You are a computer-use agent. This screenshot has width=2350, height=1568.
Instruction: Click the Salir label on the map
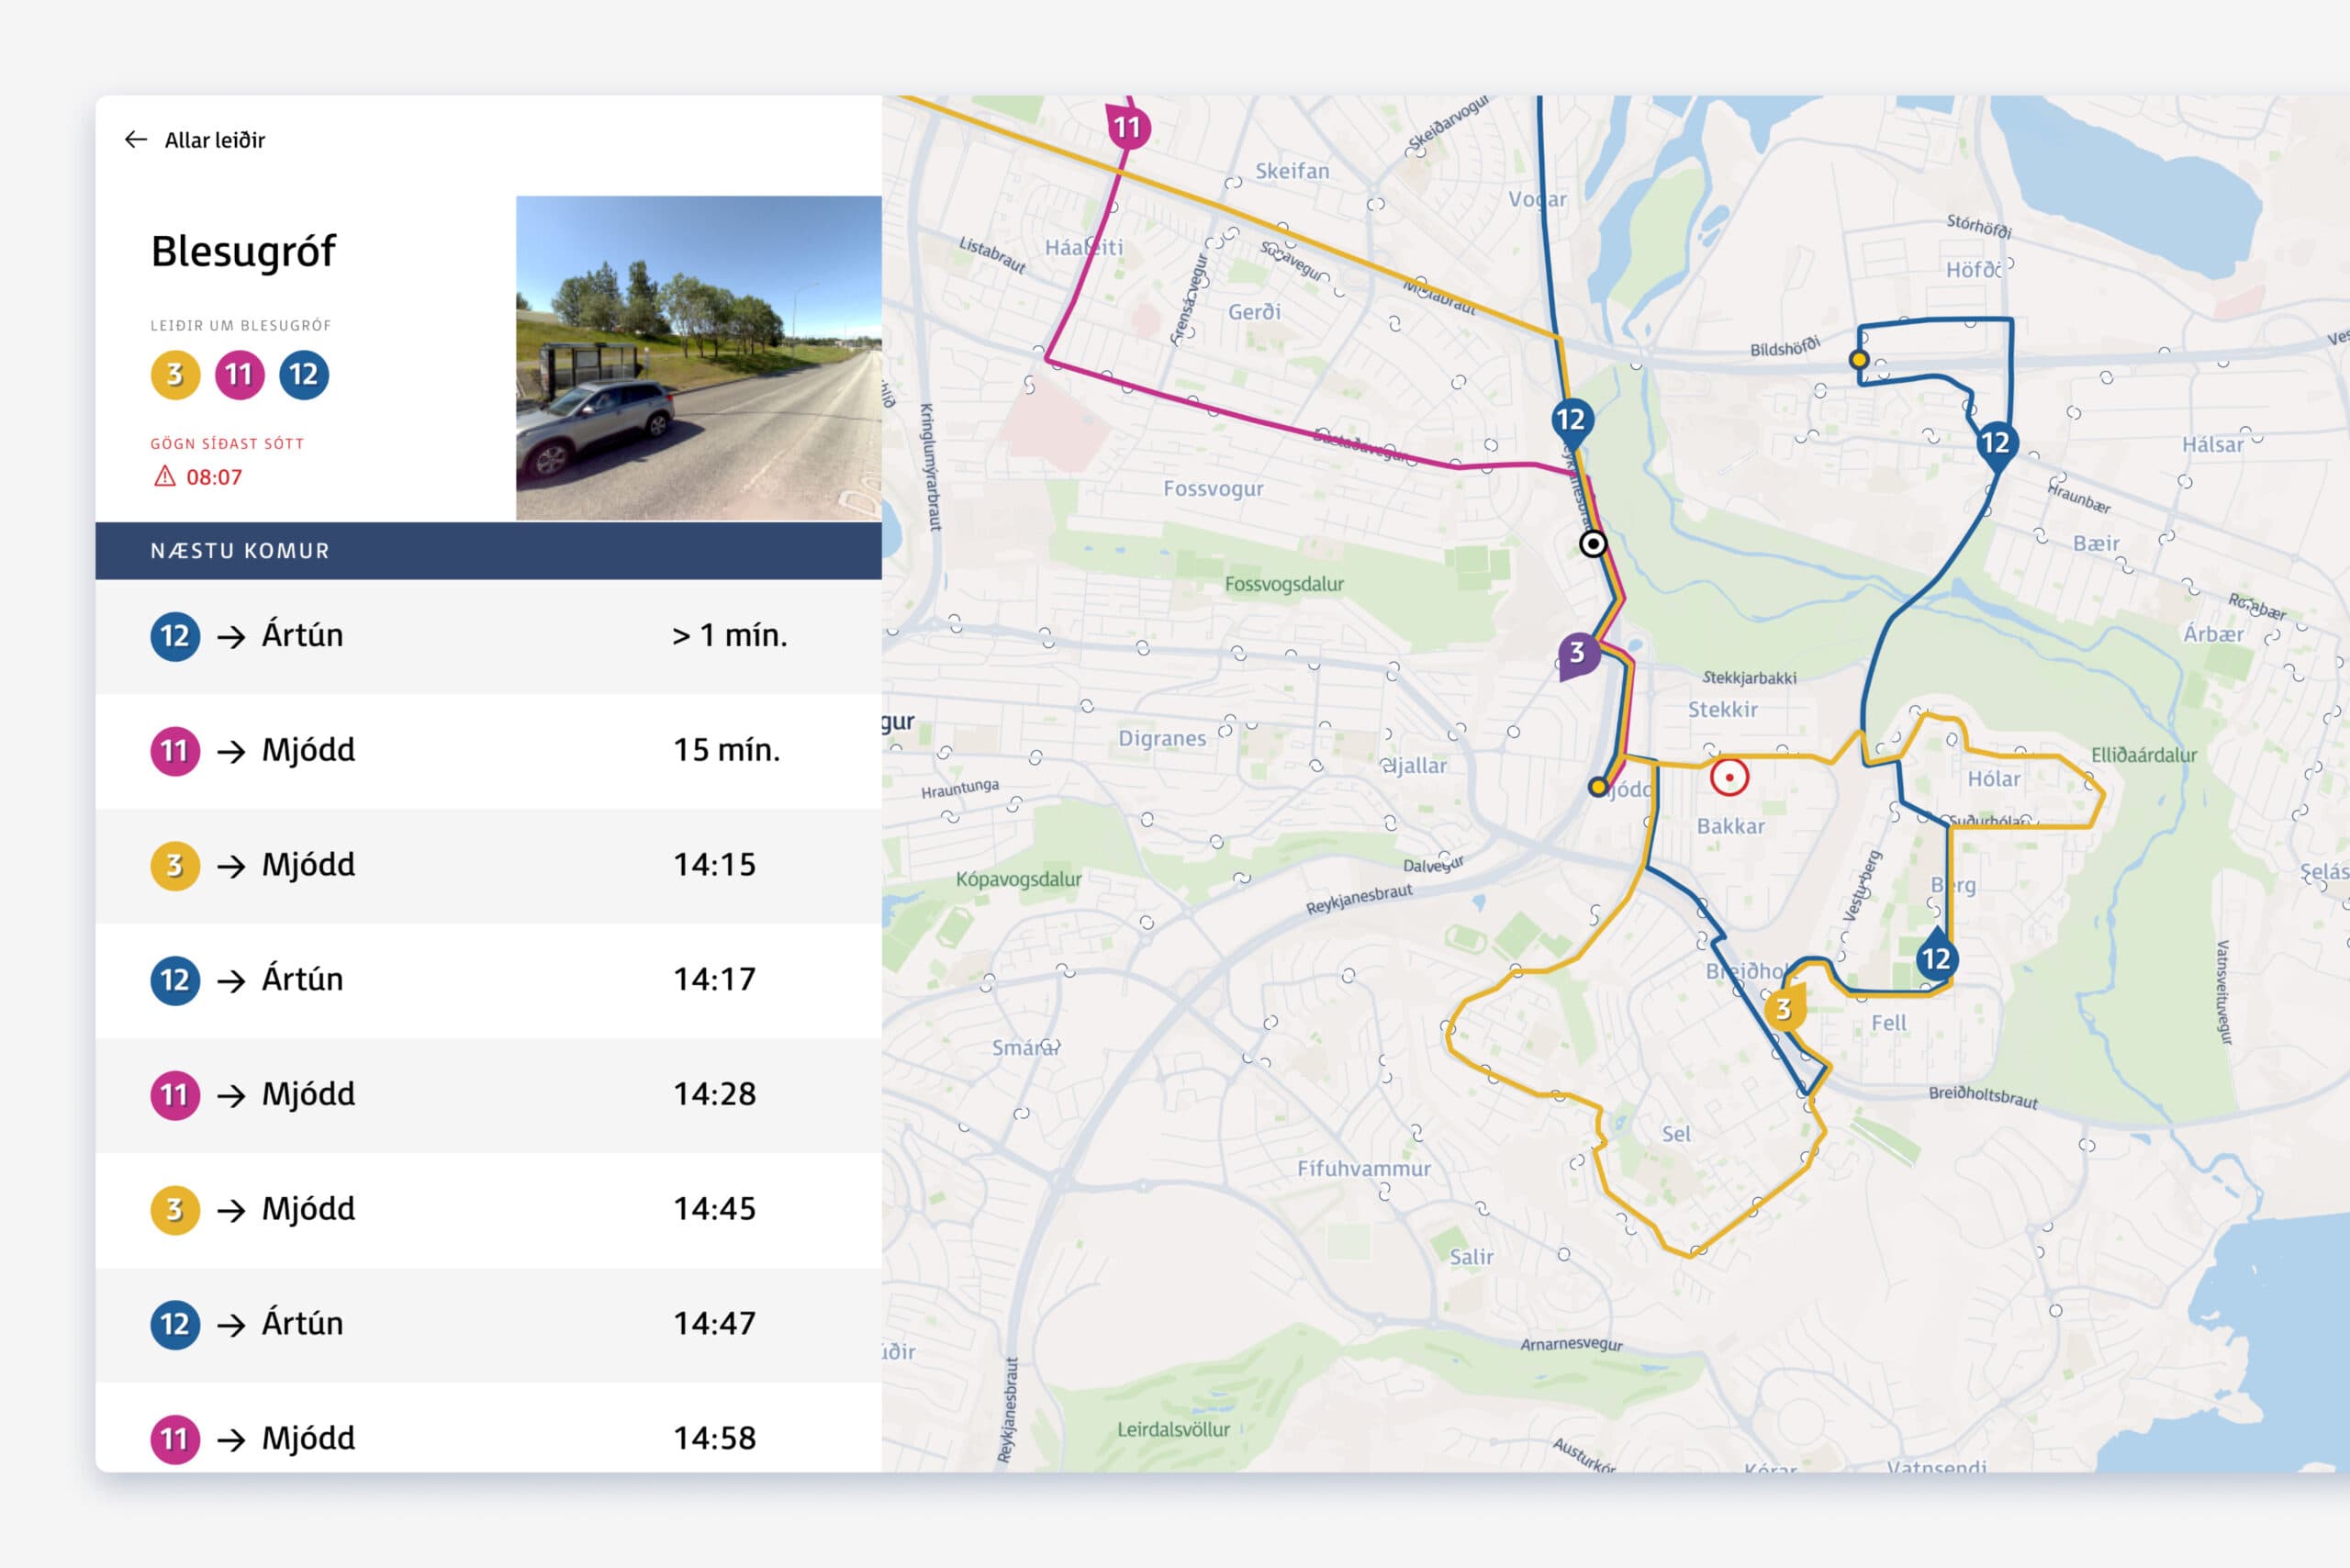tap(1472, 1257)
